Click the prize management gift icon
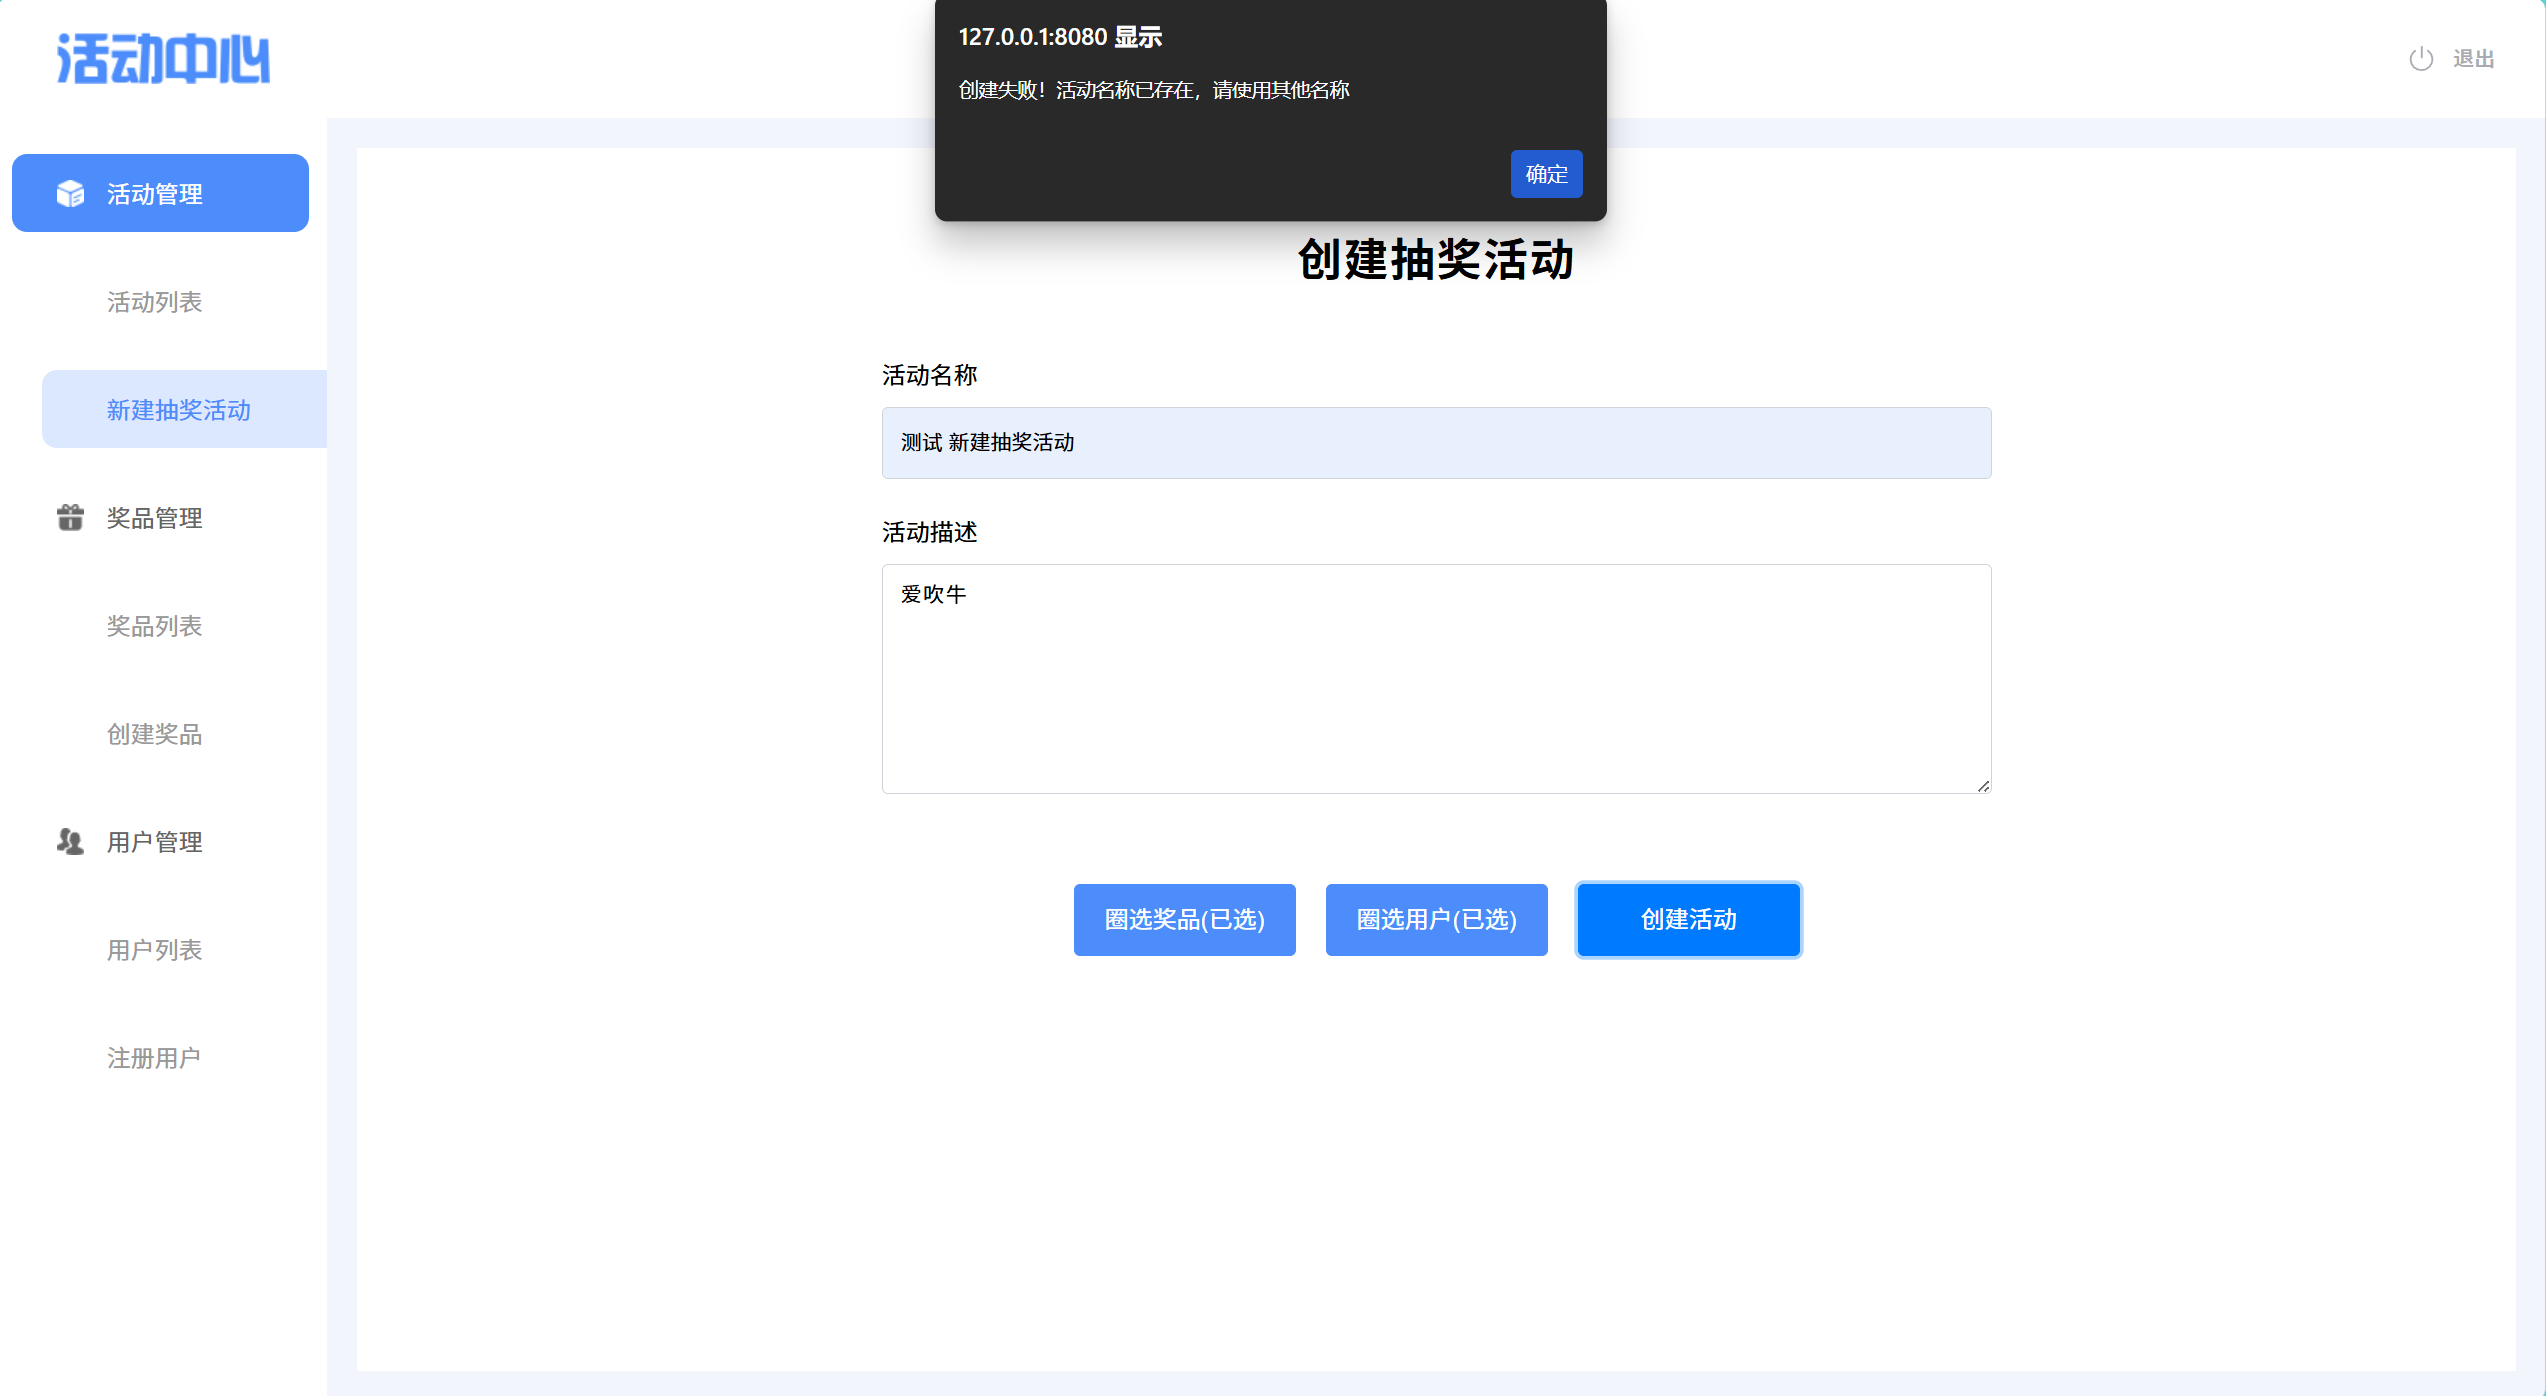The height and width of the screenshot is (1396, 2546). click(x=70, y=517)
